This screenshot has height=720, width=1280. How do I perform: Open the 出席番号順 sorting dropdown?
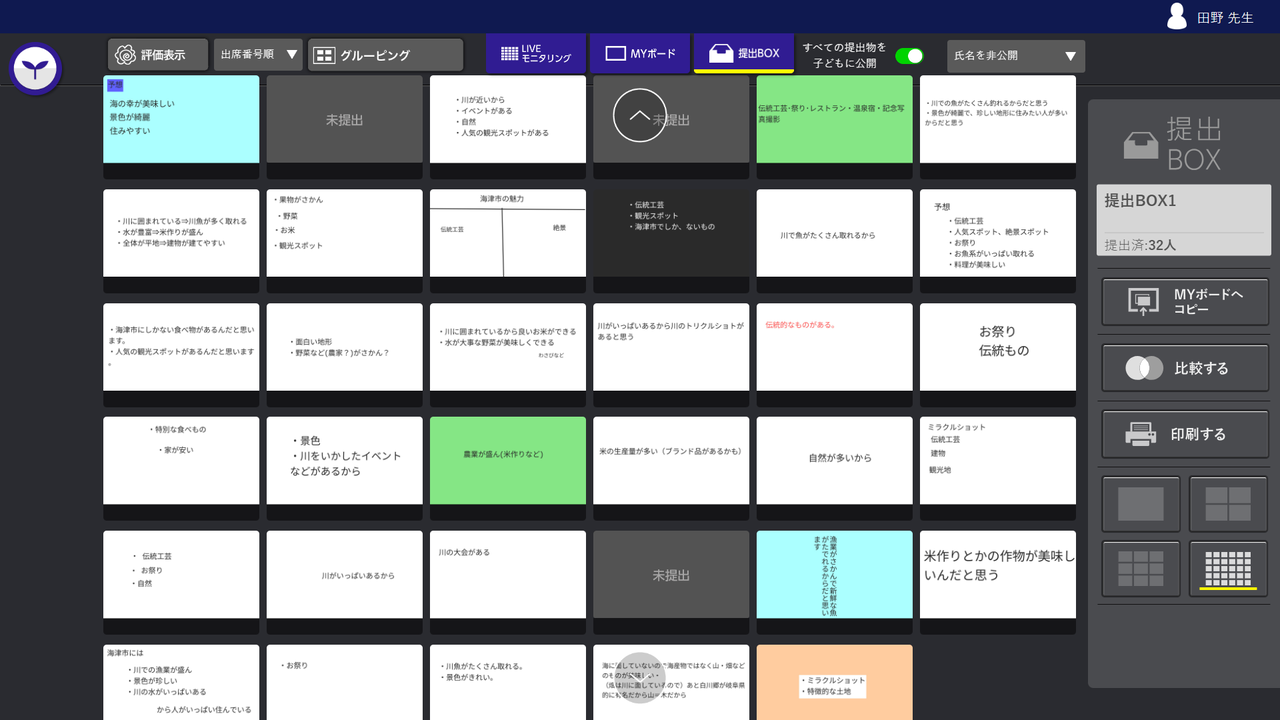tap(255, 55)
